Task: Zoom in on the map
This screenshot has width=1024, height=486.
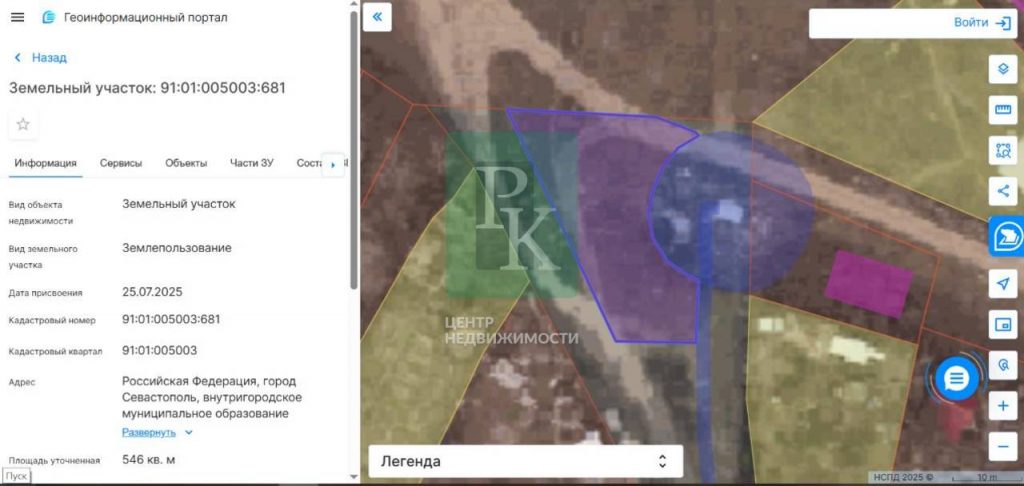Action: 1003,406
